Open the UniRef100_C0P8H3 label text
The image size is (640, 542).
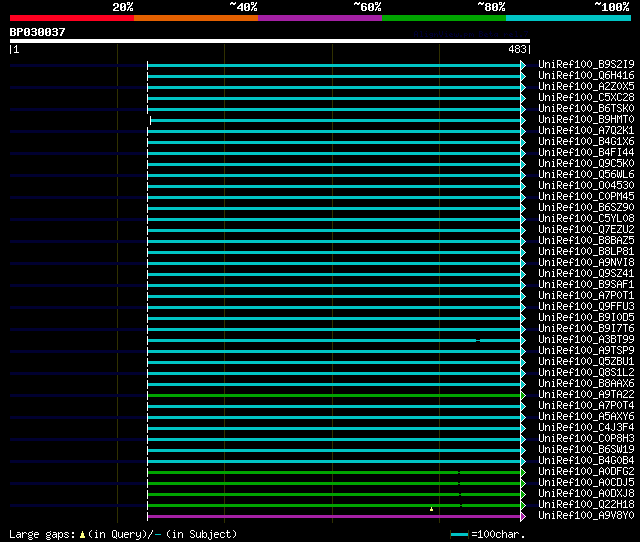tap(586, 439)
